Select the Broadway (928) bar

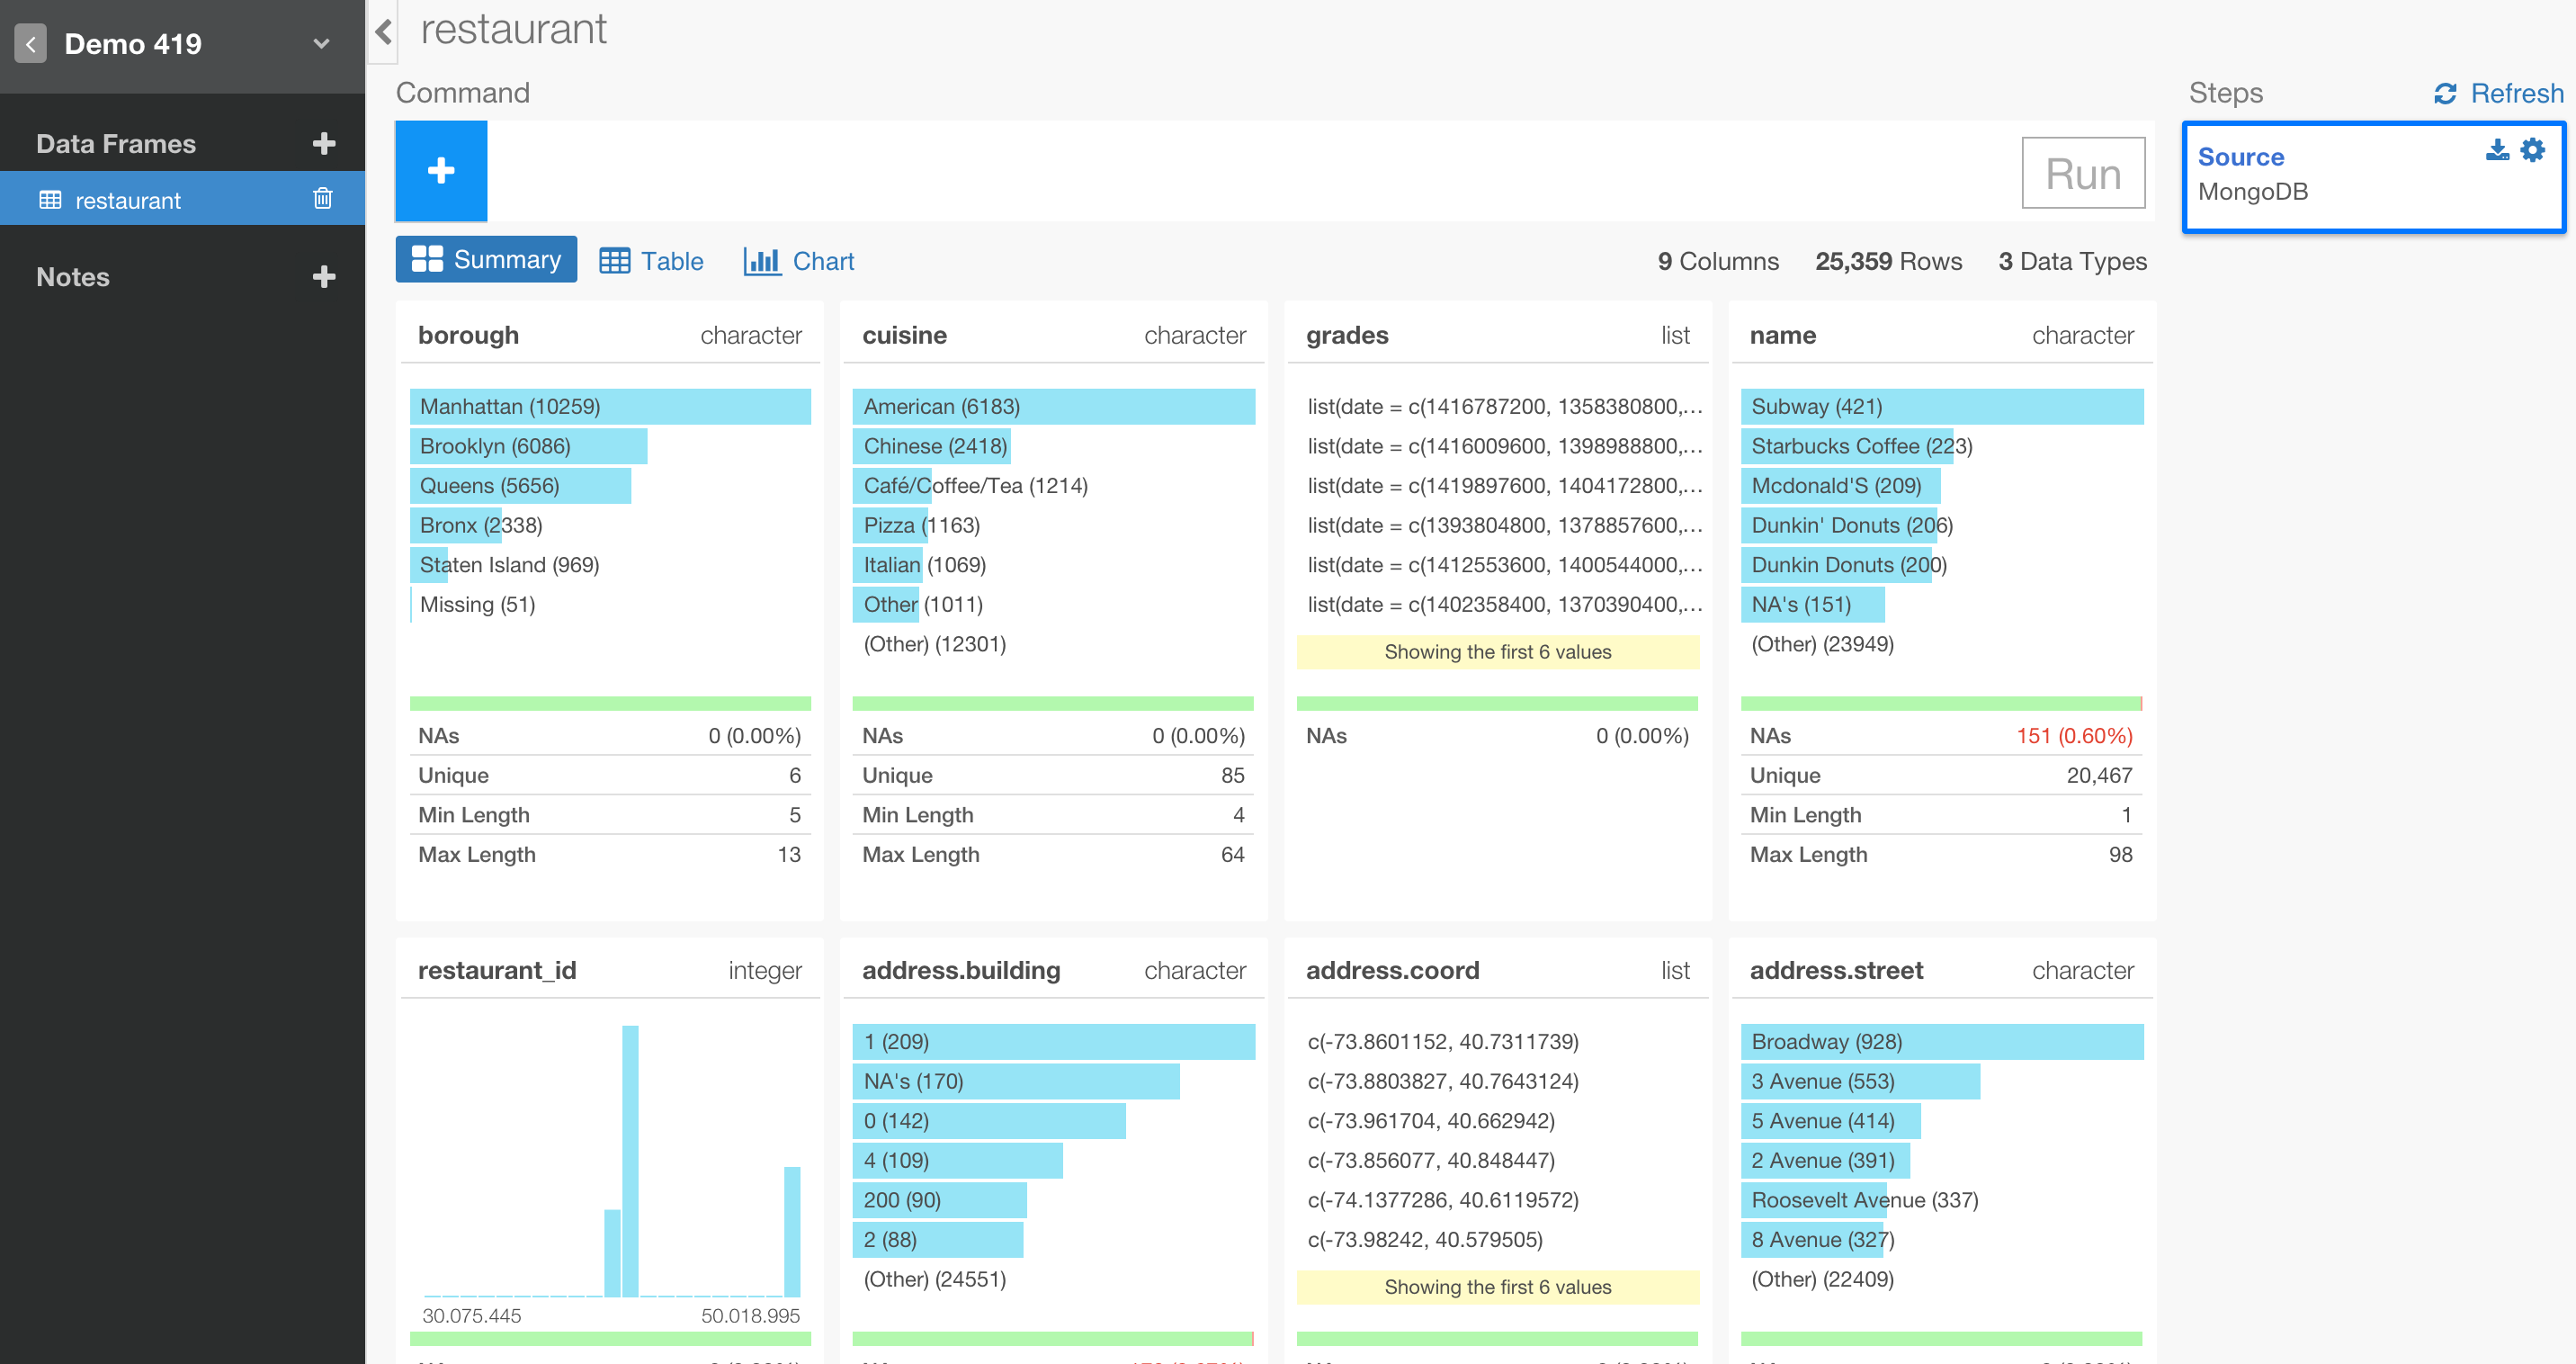(x=1942, y=1041)
